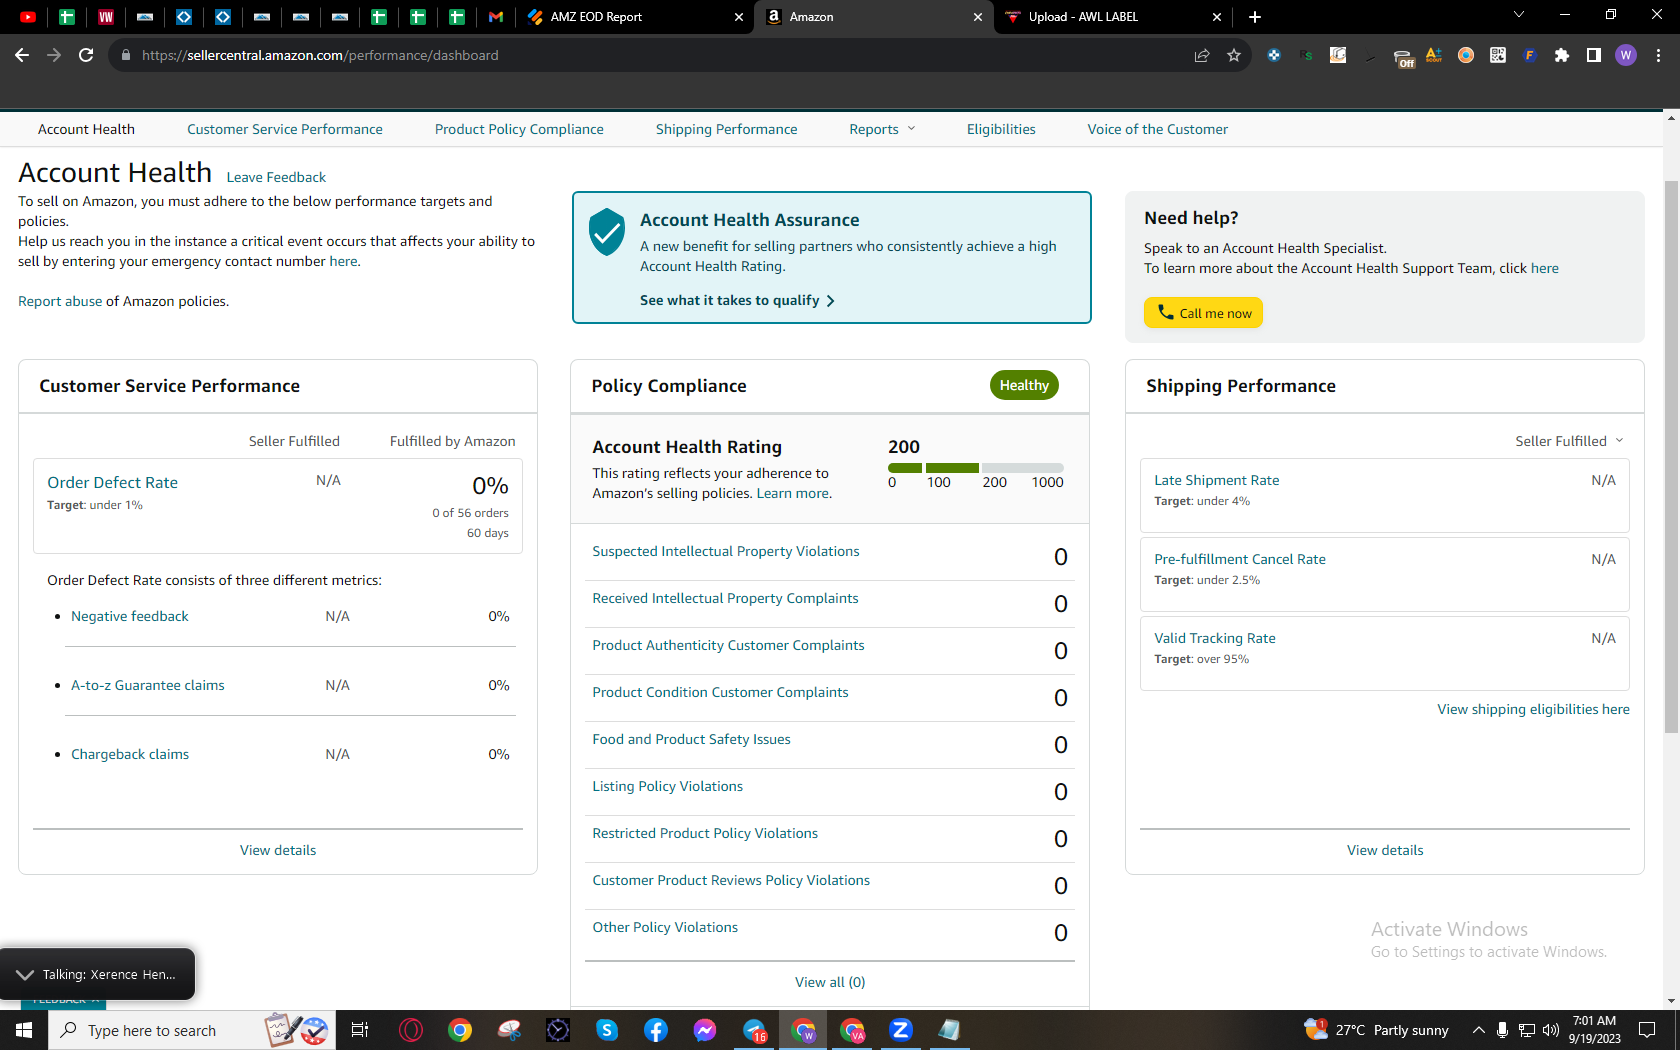Click the Healthy status badge
This screenshot has height=1050, width=1680.
1024,385
